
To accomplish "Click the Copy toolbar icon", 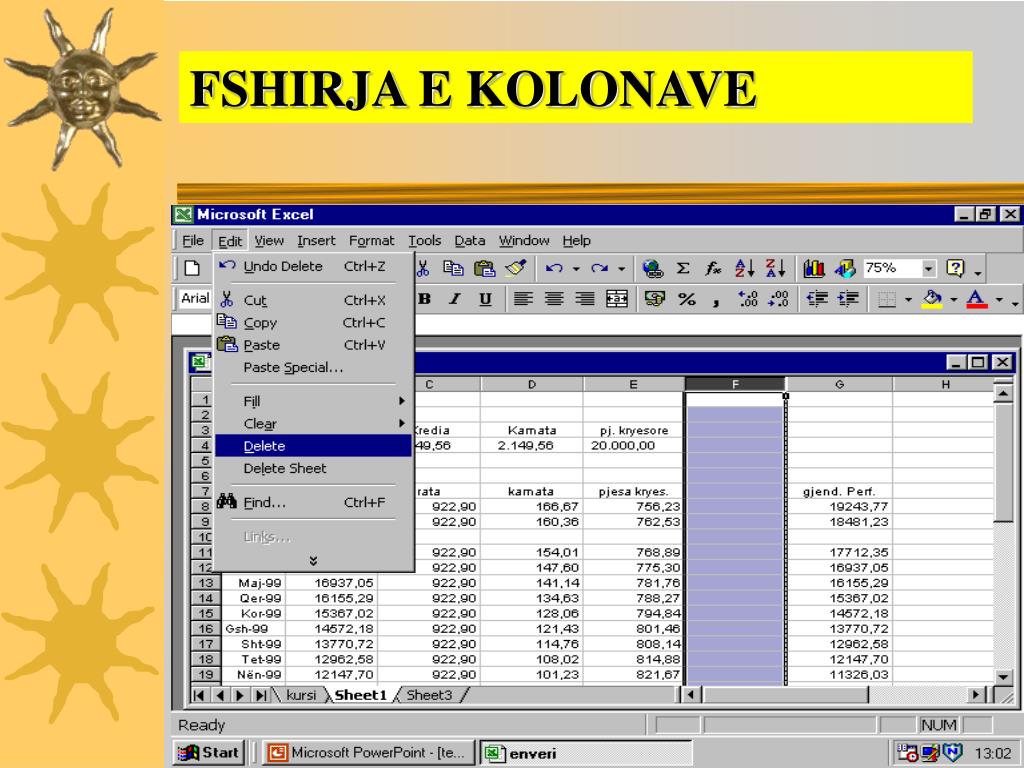I will click(453, 268).
